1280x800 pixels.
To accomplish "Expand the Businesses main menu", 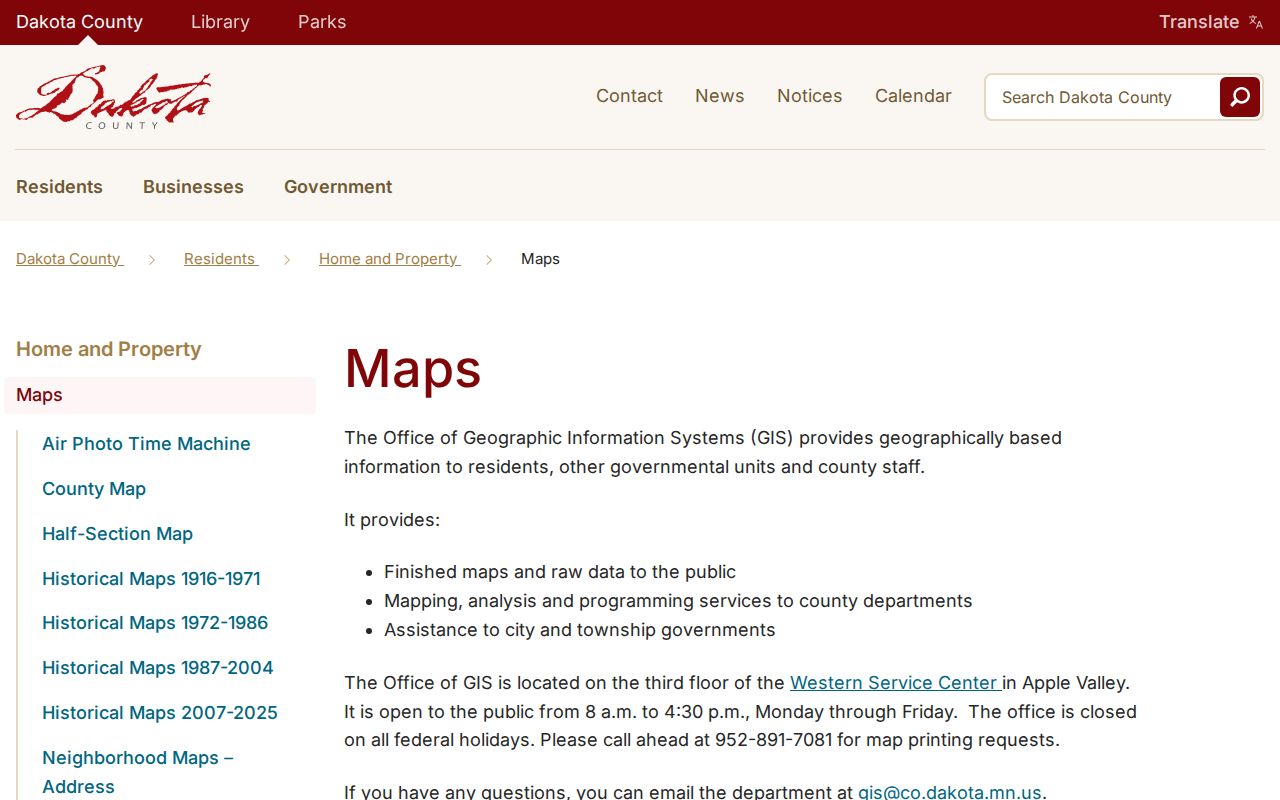I will tap(193, 187).
